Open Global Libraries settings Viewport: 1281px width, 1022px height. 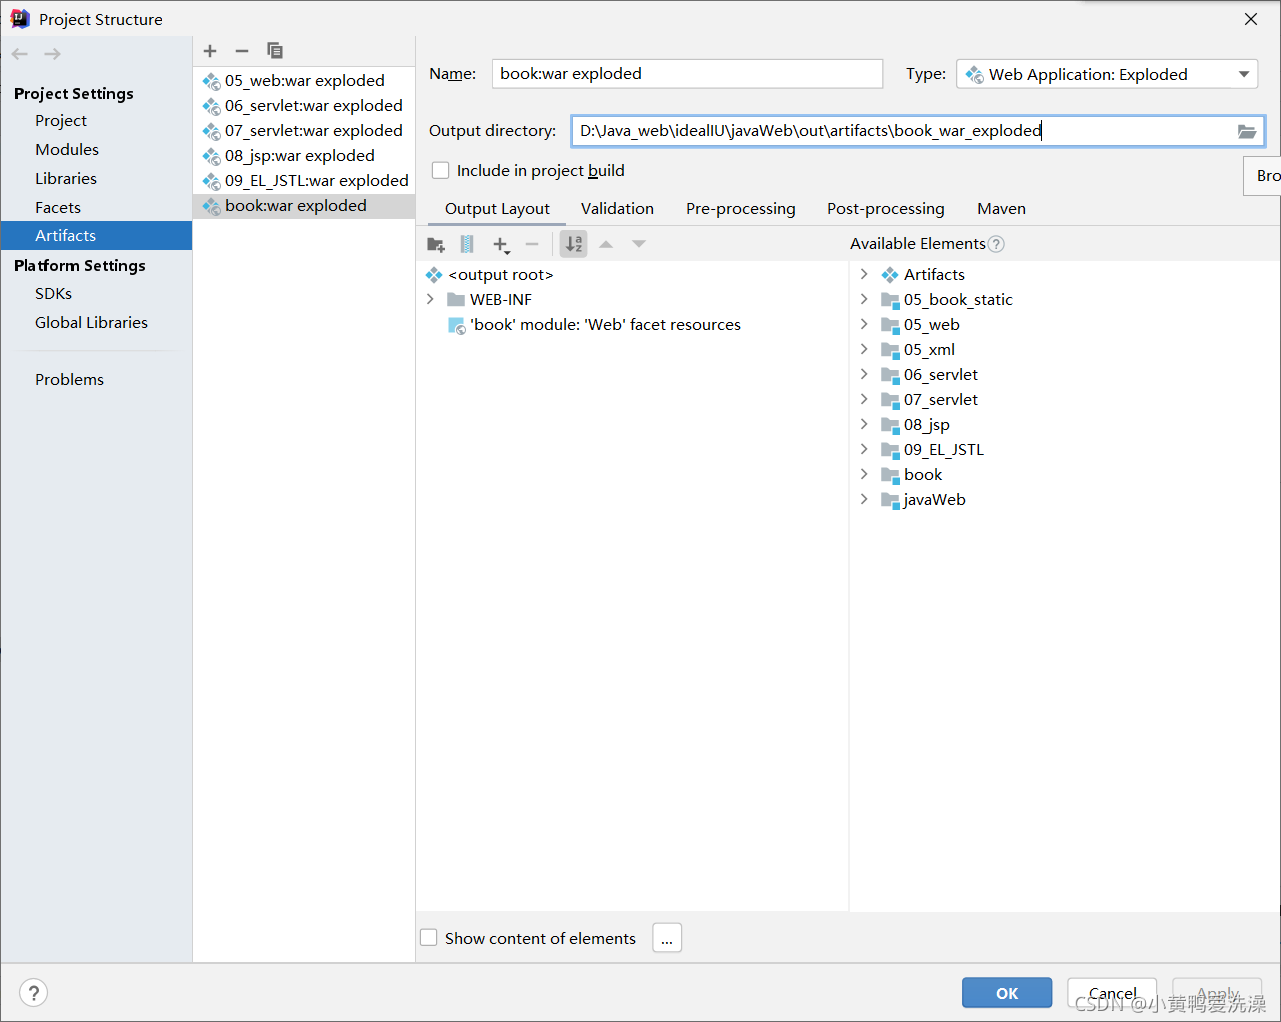91,323
